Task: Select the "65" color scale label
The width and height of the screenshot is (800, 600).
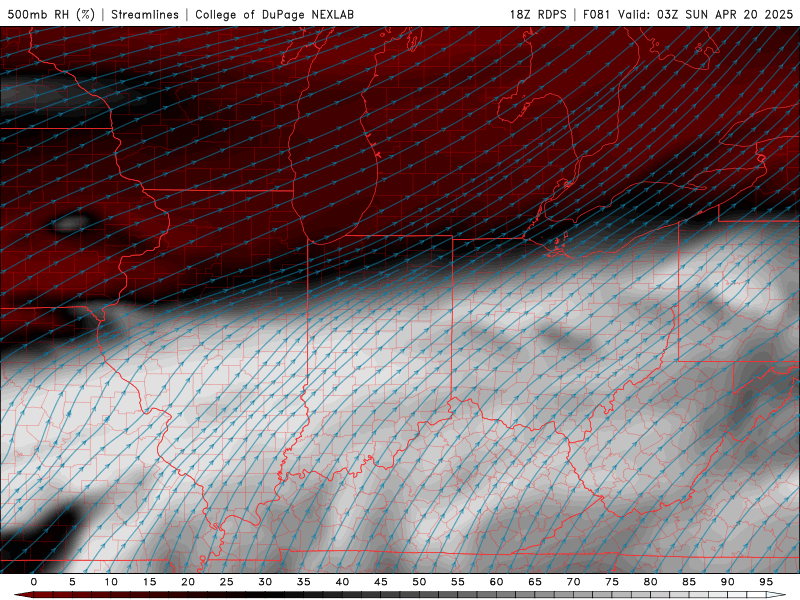Action: (x=535, y=582)
